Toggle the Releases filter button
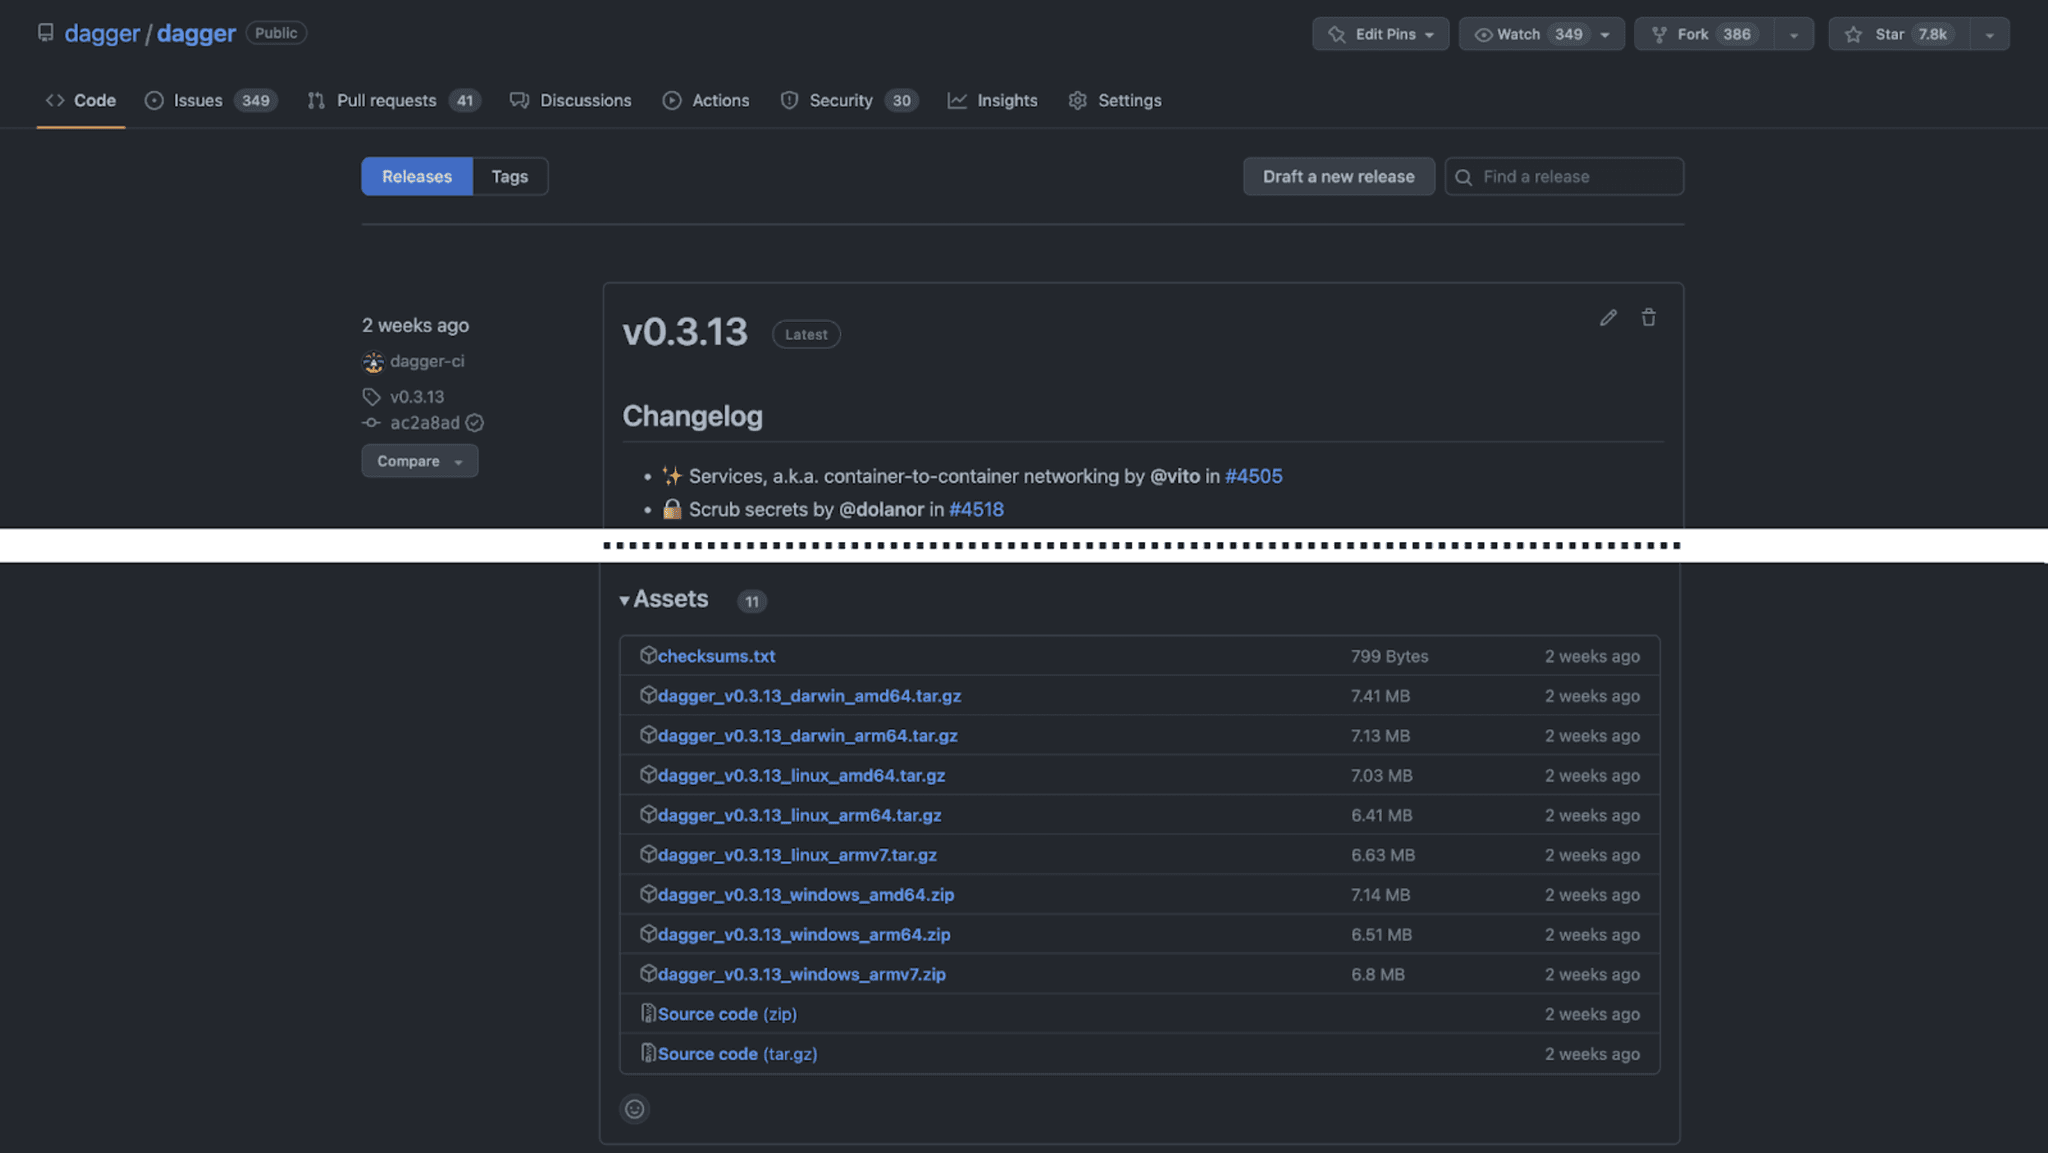The width and height of the screenshot is (2048, 1153). pyautogui.click(x=416, y=176)
